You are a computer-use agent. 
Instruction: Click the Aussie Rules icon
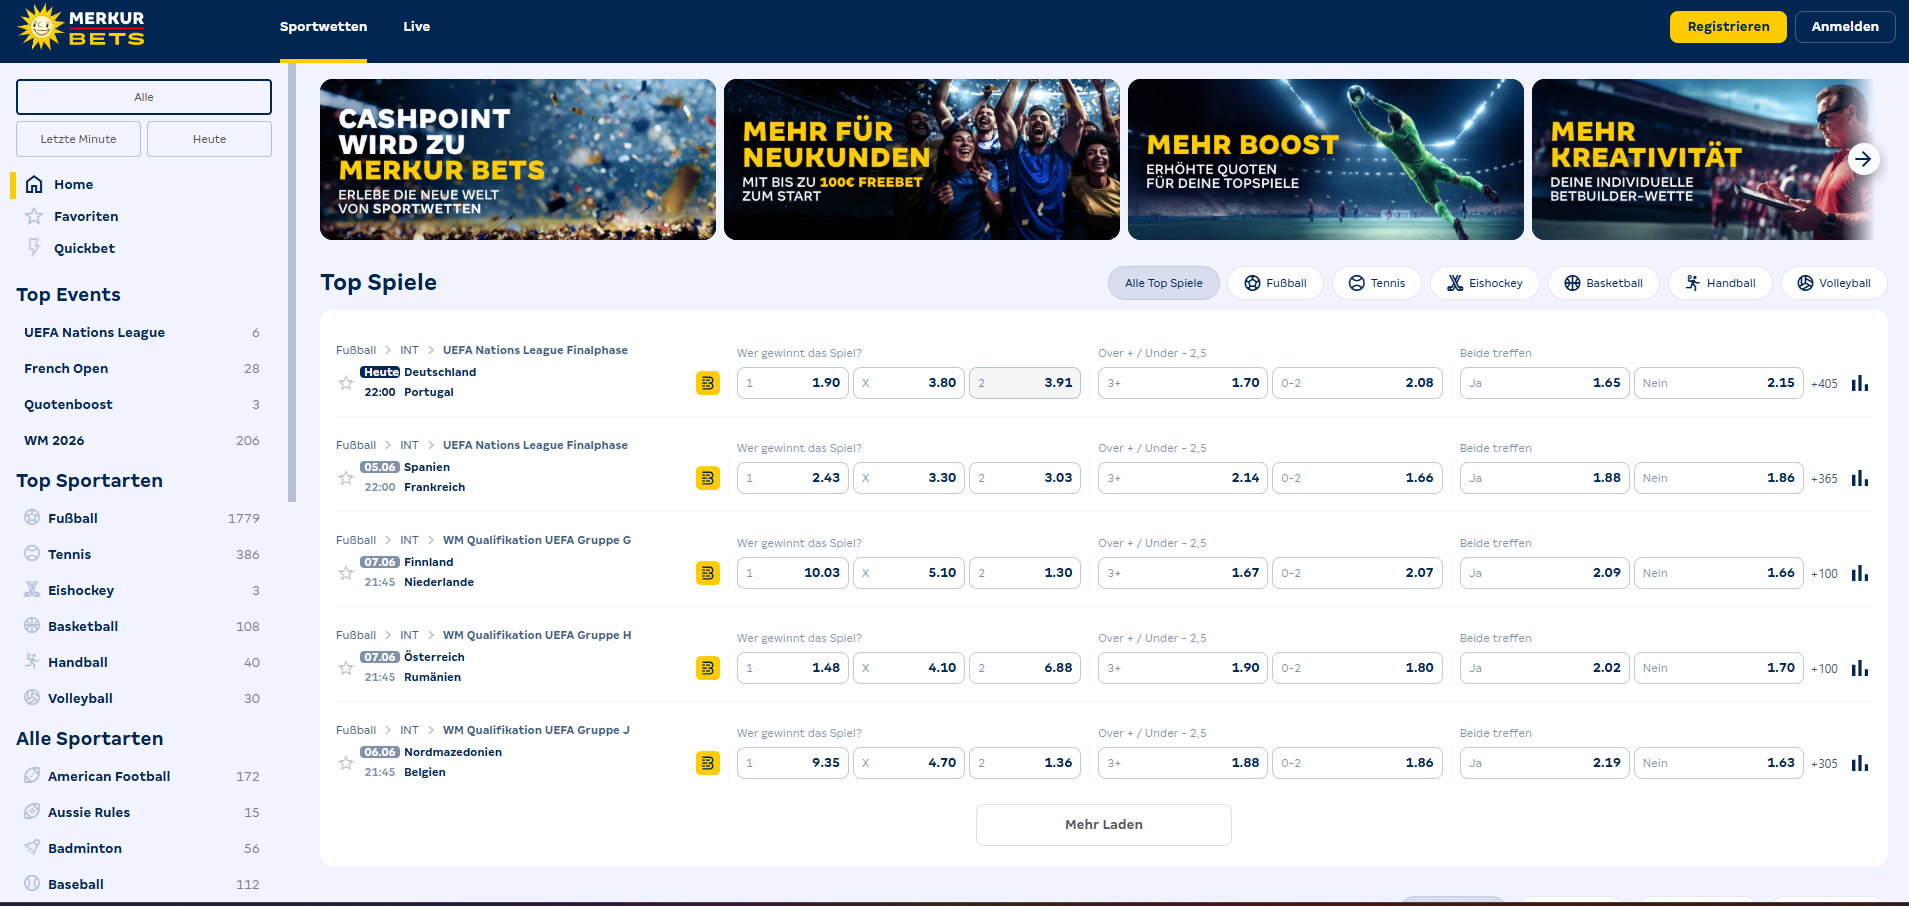[32, 812]
